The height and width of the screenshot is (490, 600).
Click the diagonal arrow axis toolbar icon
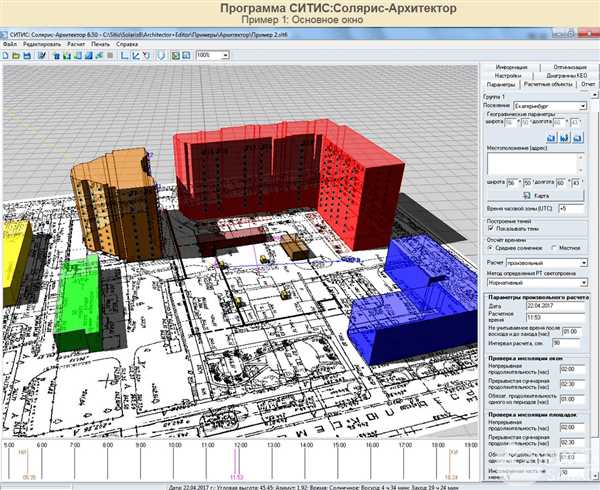tap(135, 55)
